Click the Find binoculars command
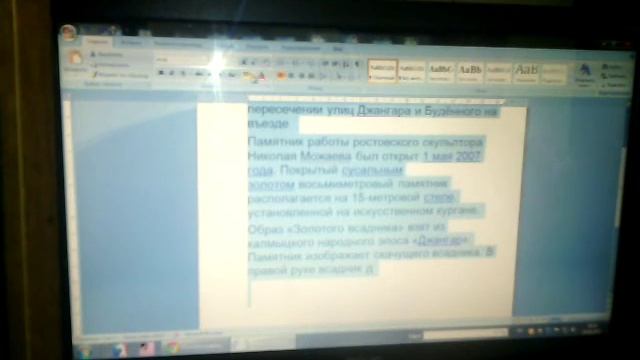The width and height of the screenshot is (640, 360). point(613,67)
